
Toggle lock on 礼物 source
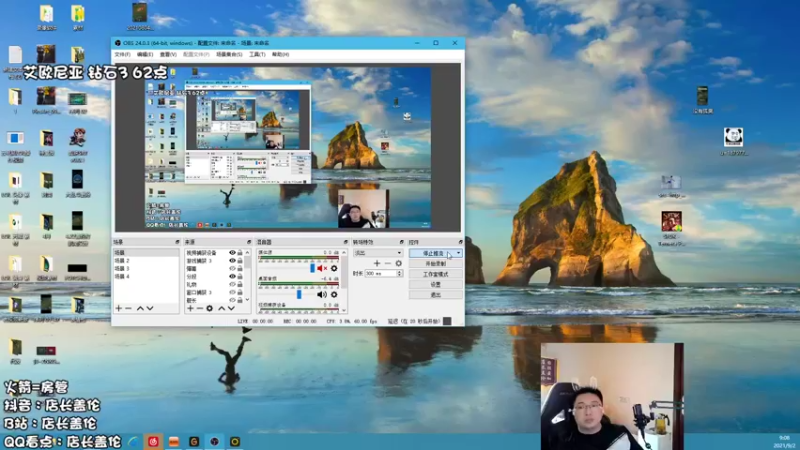(240, 284)
